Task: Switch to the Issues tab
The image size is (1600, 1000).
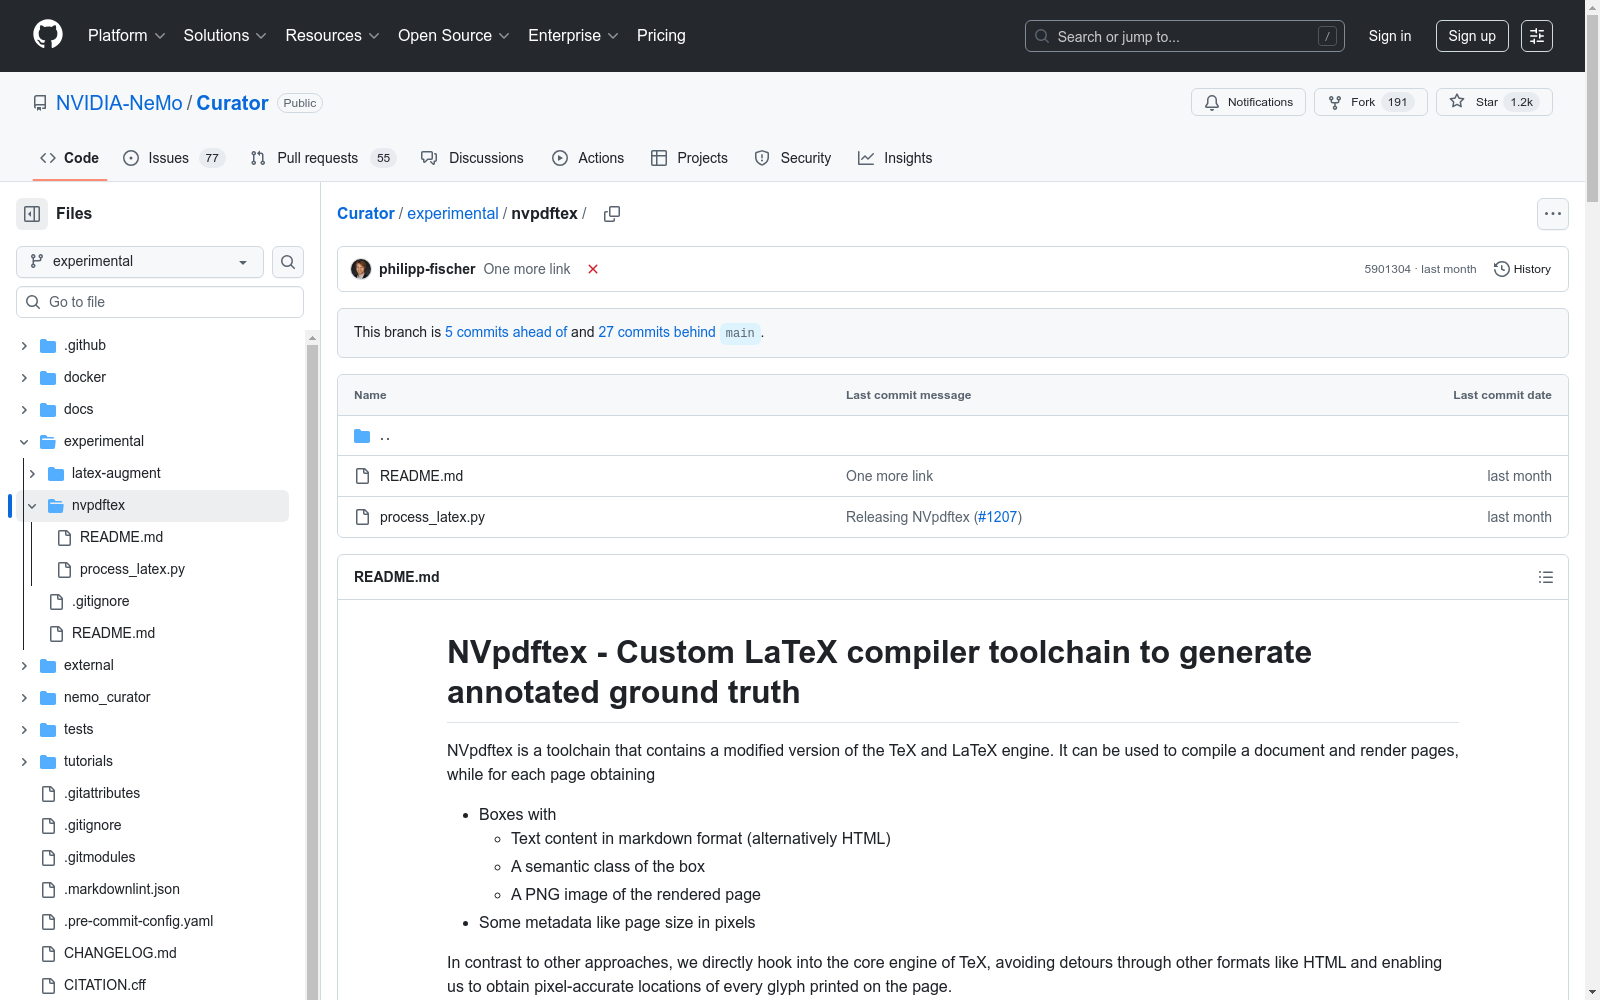Action: pos(173,158)
